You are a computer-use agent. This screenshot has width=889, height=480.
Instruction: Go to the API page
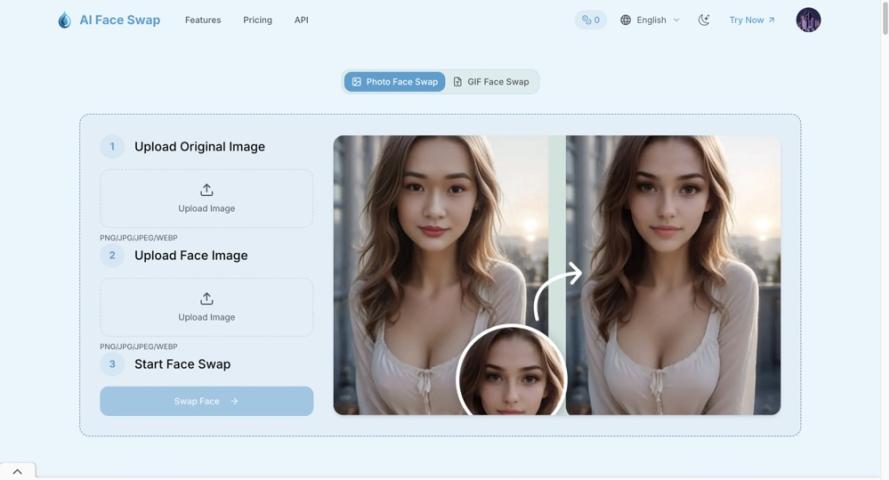click(x=301, y=20)
